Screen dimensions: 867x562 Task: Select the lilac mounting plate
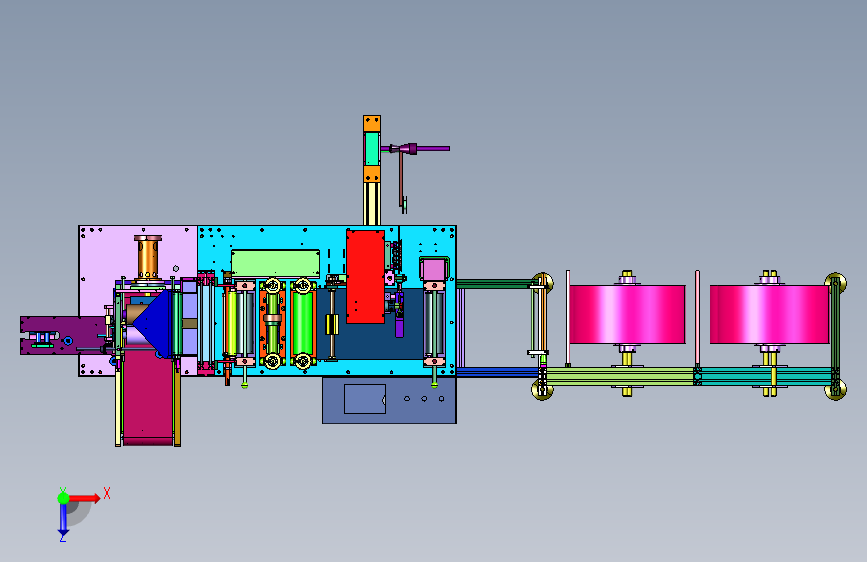[x=111, y=254]
